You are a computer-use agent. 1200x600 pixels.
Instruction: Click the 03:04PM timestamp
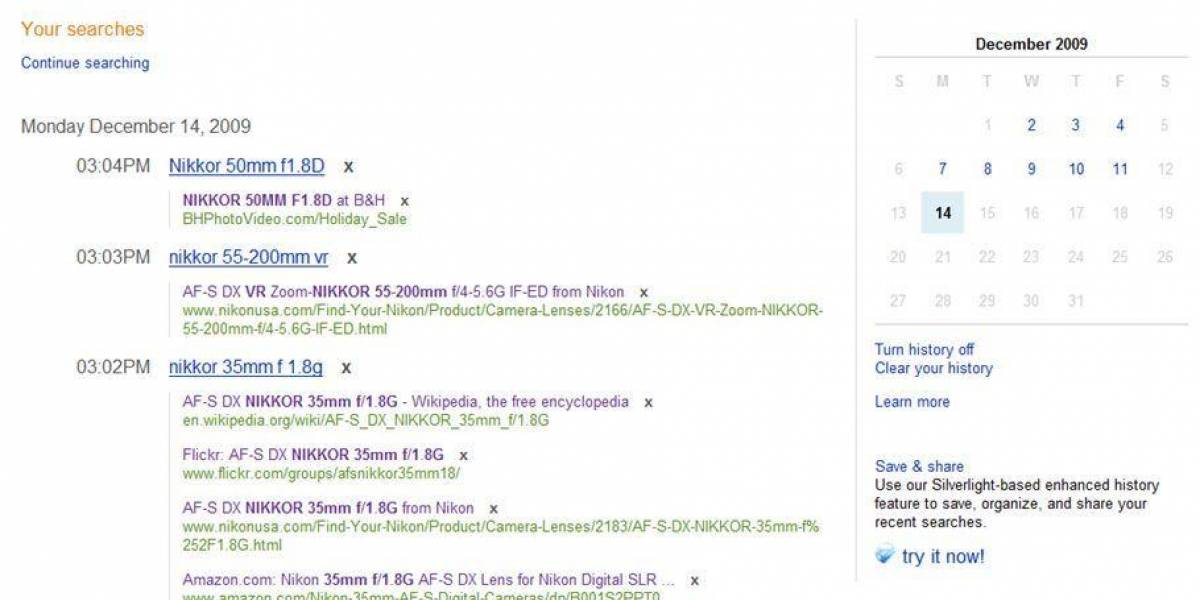pos(113,166)
